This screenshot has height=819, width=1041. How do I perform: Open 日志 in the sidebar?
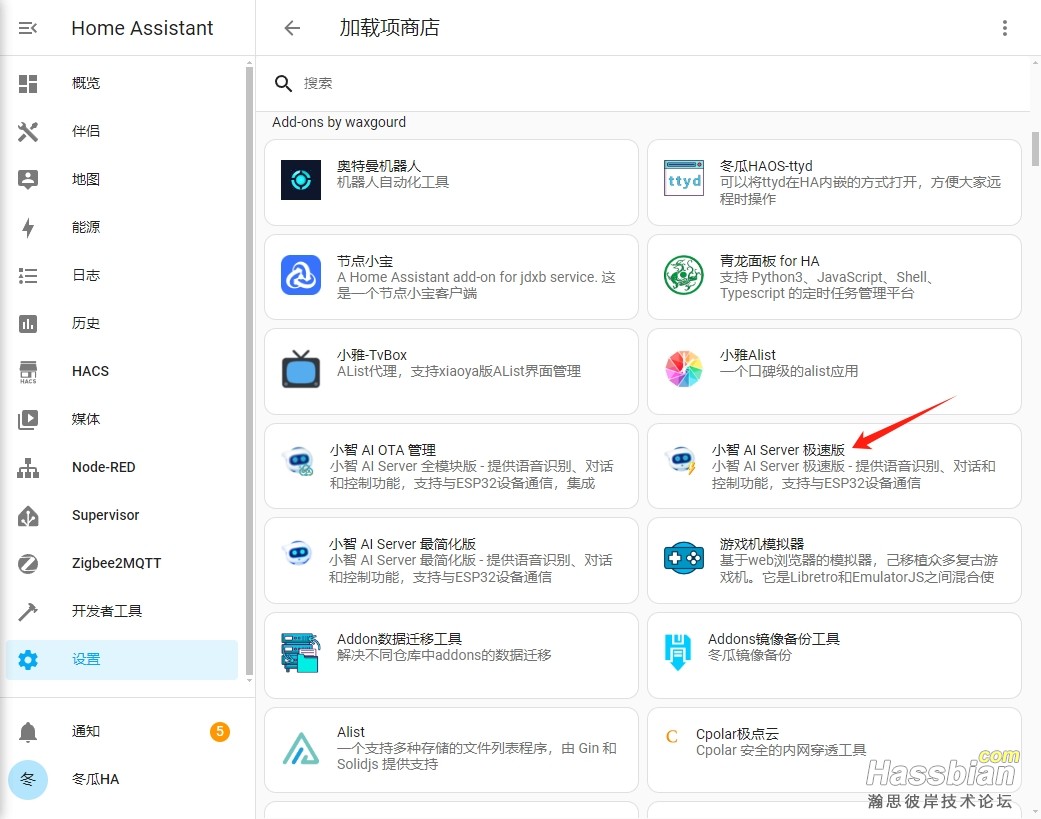tap(122, 275)
